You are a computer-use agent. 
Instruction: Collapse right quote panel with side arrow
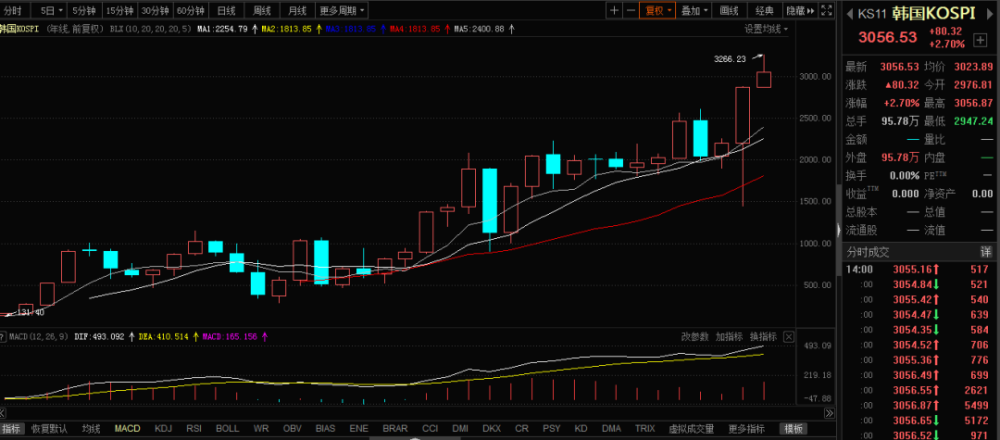tap(839, 230)
